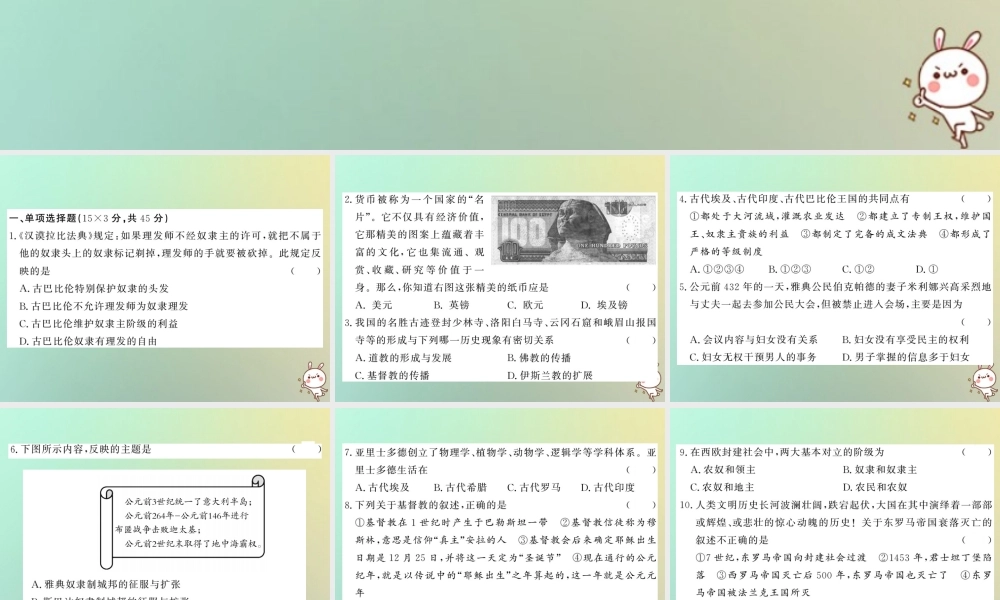
Task: Click scroll line 公元前2世纪末取得了地中海霸权
Action: coord(193,544)
